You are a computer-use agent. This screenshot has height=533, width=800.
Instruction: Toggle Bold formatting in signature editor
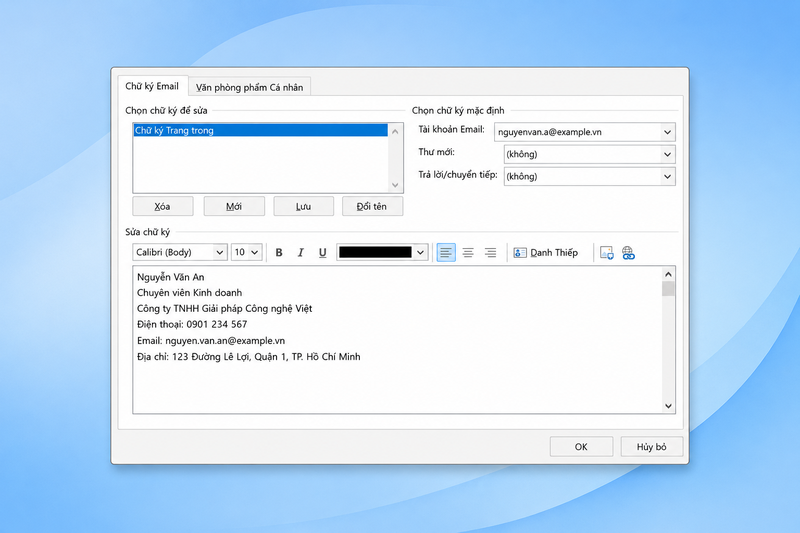click(x=279, y=252)
